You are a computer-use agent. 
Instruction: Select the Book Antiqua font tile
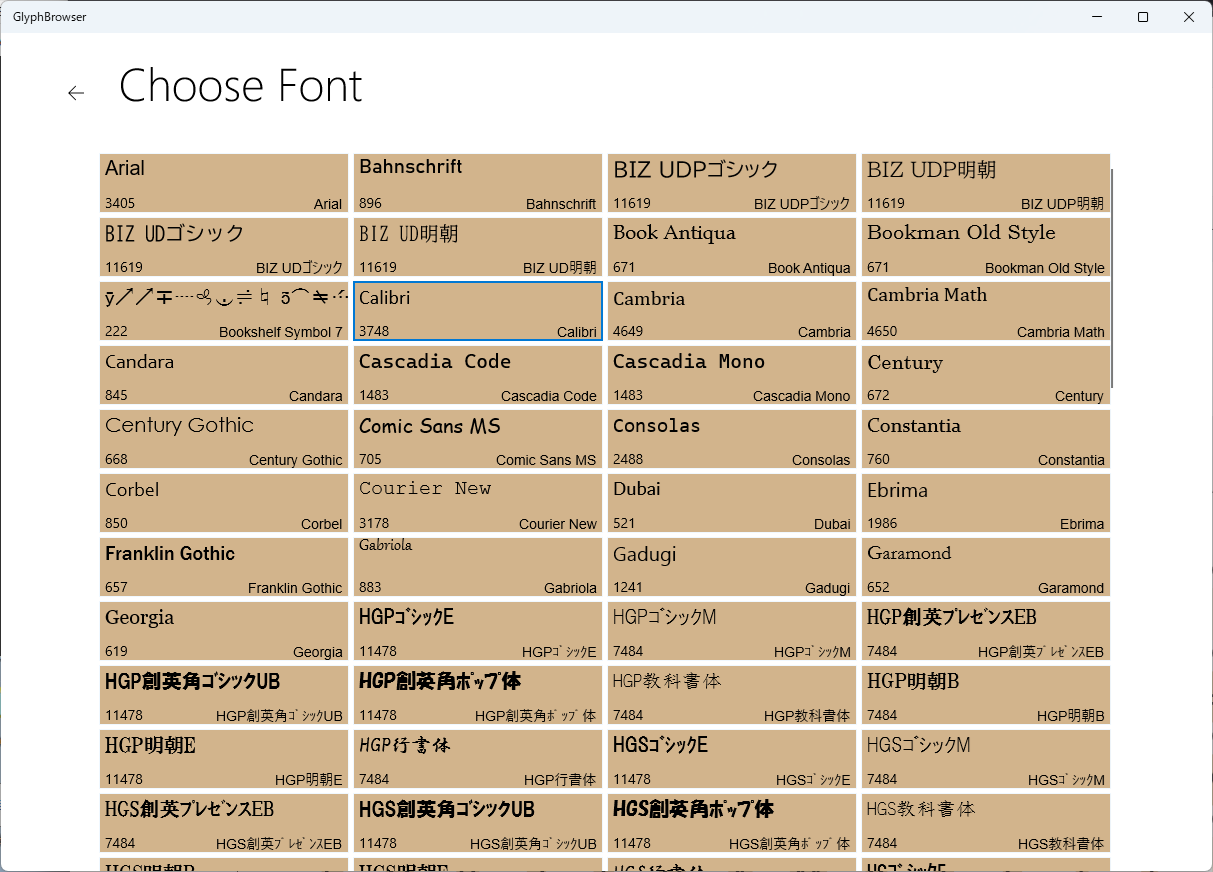(732, 248)
